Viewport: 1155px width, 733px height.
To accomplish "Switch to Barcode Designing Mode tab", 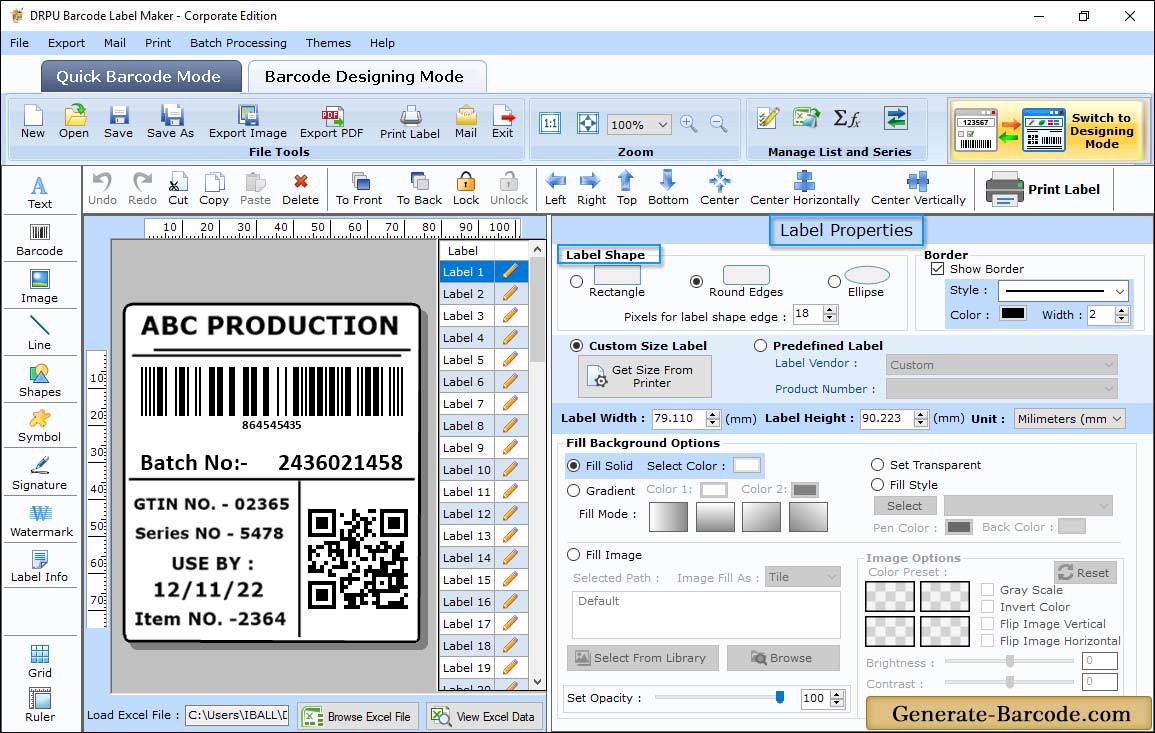I will coord(365,77).
